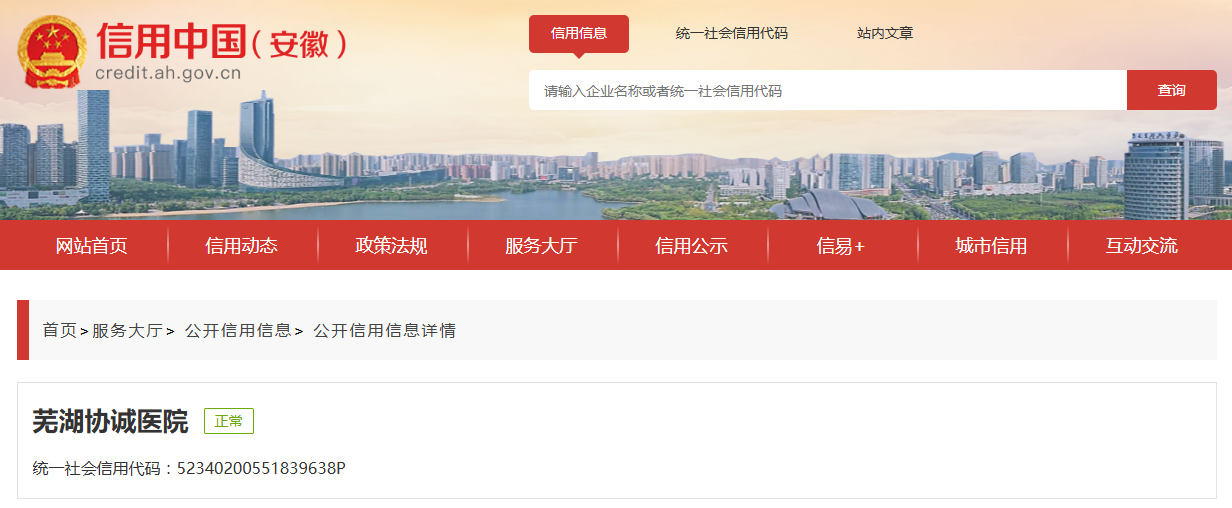Go to 服务大厅 in the breadcrumb
Image resolution: width=1232 pixels, height=508 pixels.
[127, 330]
